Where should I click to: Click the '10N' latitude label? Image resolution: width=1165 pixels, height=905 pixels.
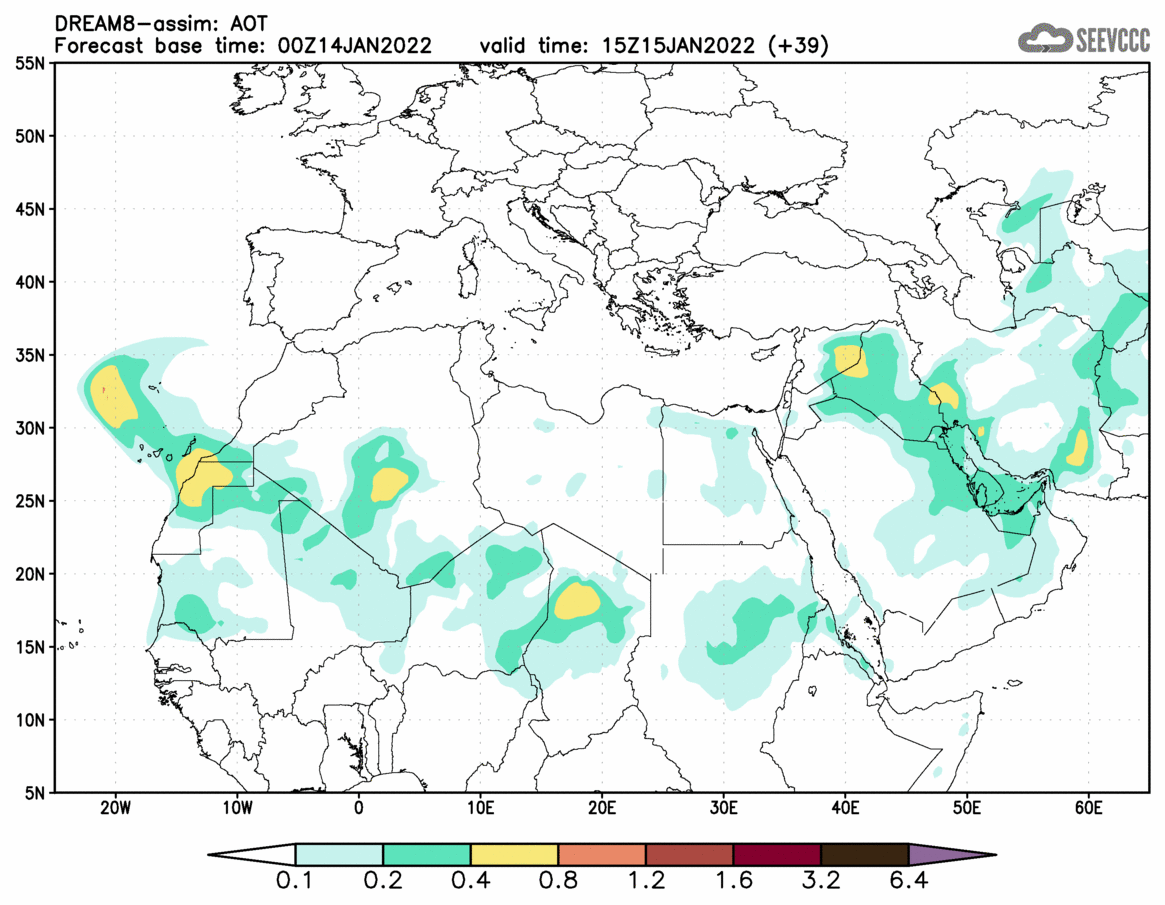30,720
